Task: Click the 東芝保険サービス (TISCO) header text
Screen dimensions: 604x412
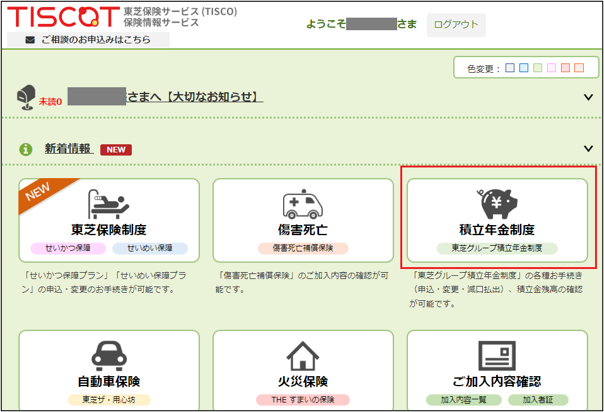Action: [x=181, y=12]
